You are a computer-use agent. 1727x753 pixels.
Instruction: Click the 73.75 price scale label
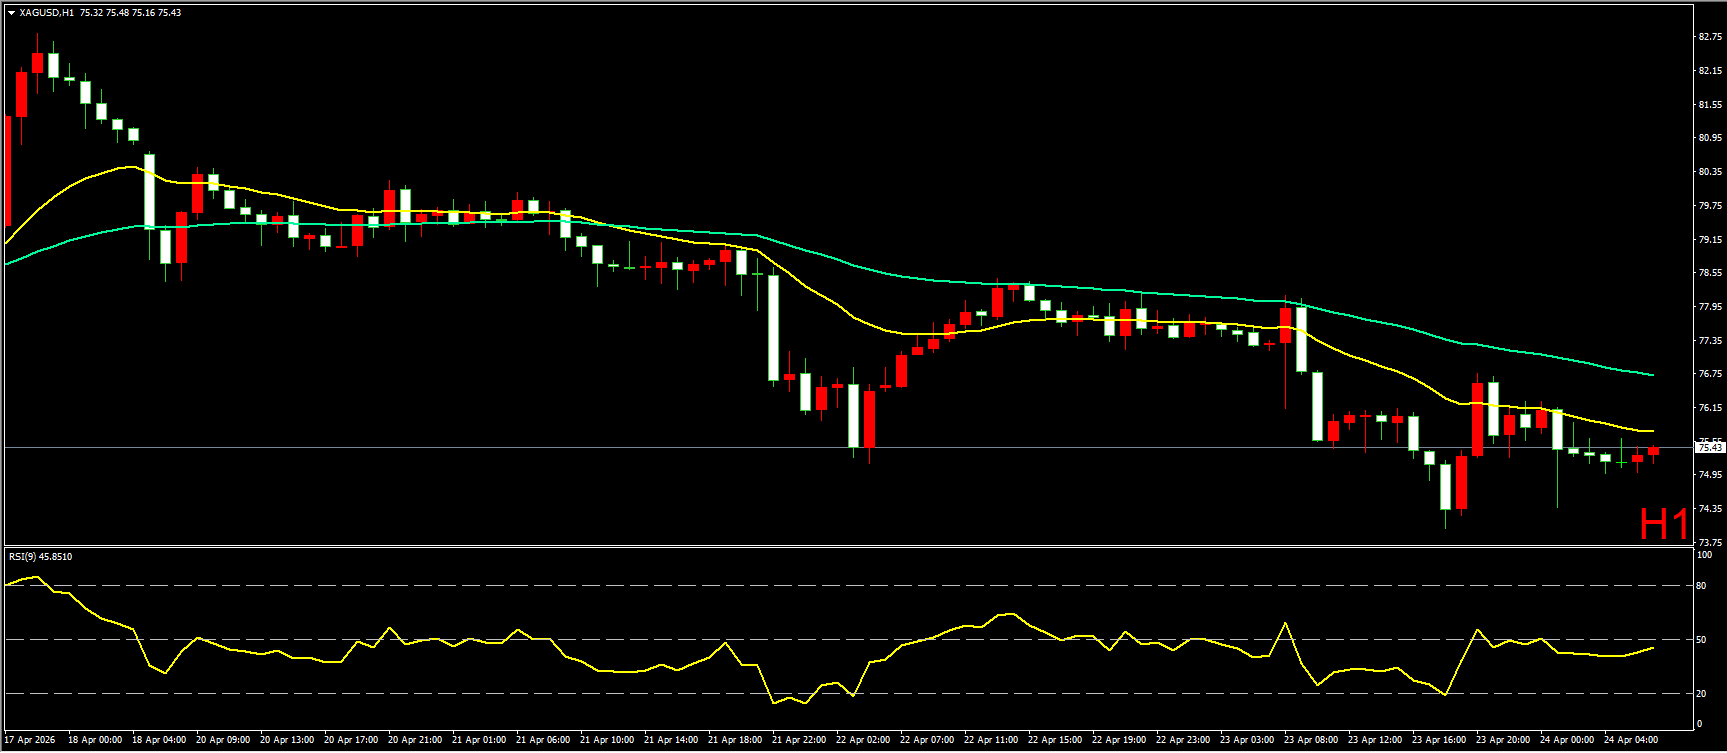(x=1709, y=542)
